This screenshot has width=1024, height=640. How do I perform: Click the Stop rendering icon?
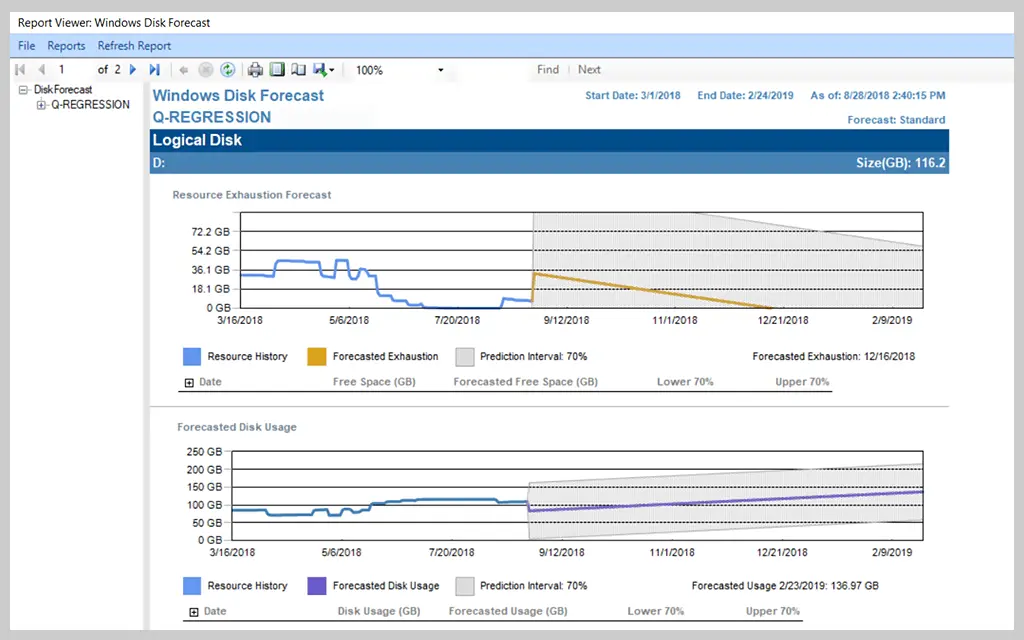pyautogui.click(x=205, y=70)
